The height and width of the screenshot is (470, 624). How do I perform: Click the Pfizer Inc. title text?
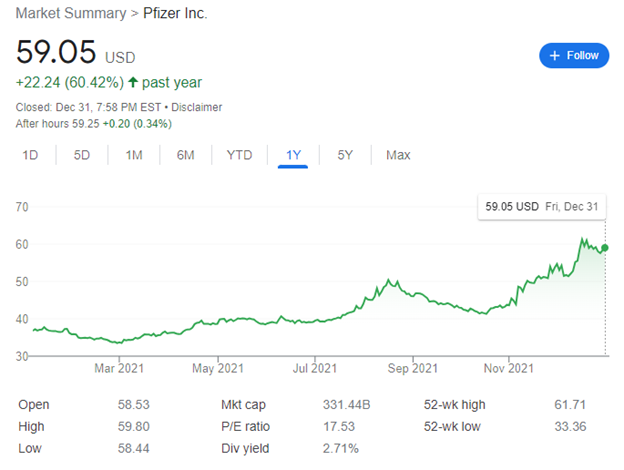click(175, 13)
